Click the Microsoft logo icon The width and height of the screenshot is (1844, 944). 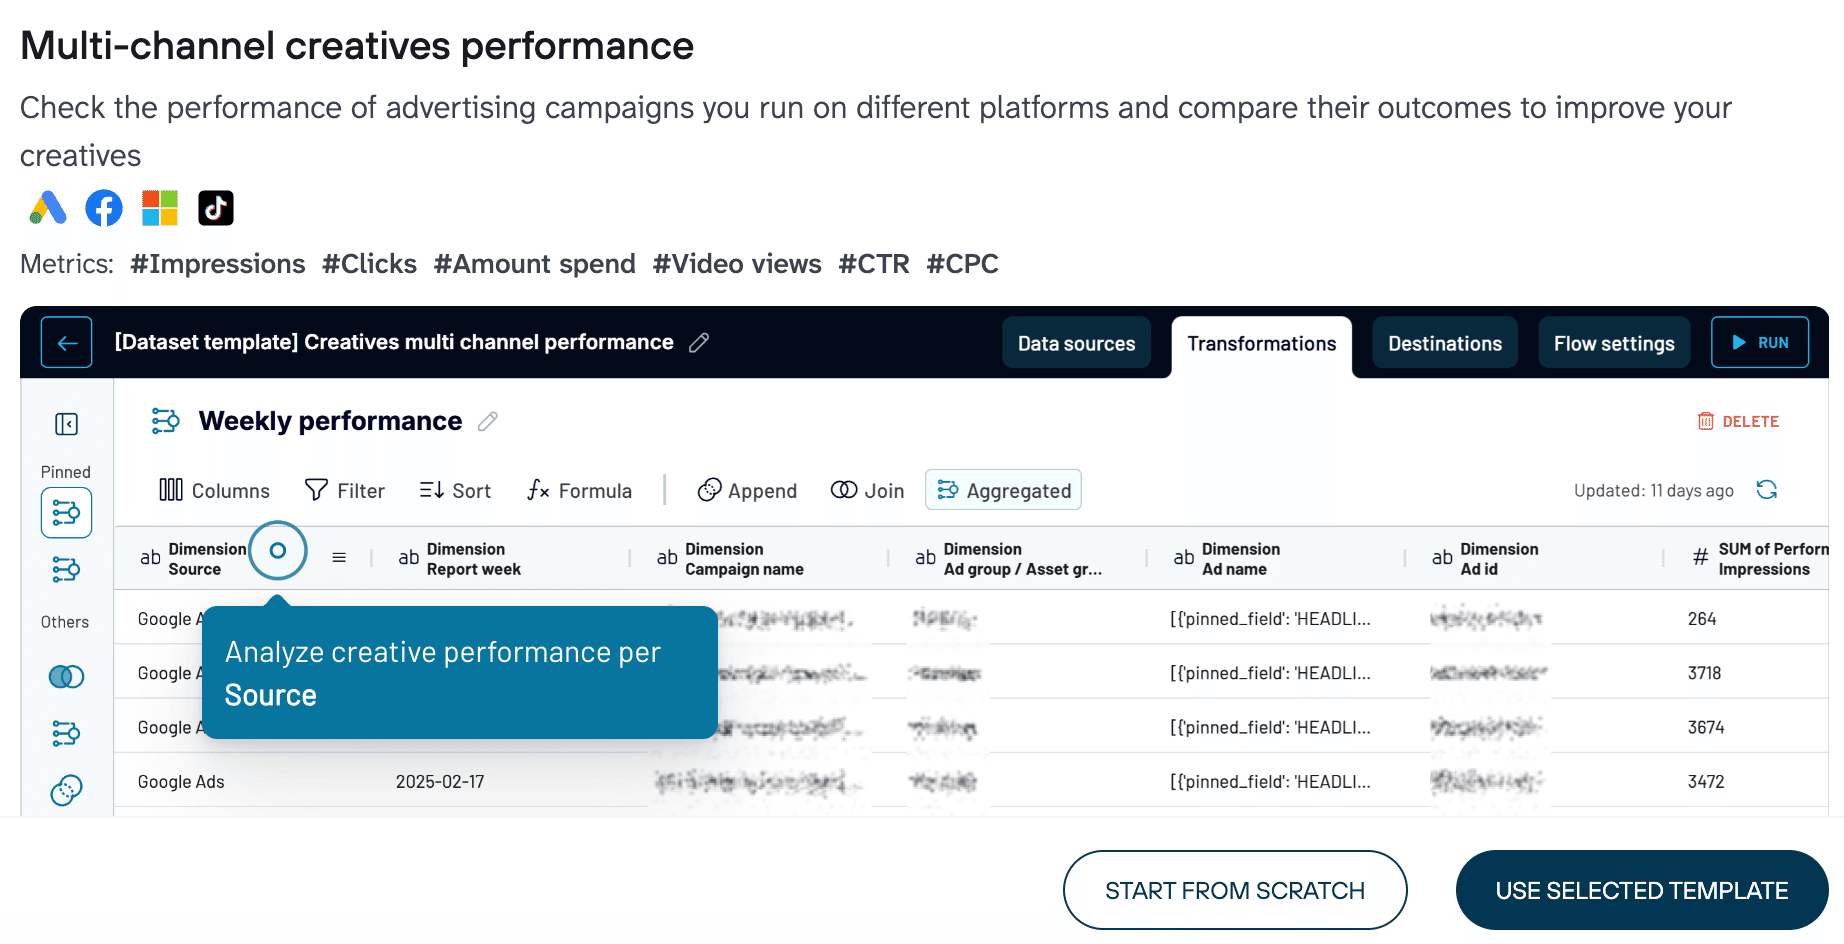[x=160, y=208]
